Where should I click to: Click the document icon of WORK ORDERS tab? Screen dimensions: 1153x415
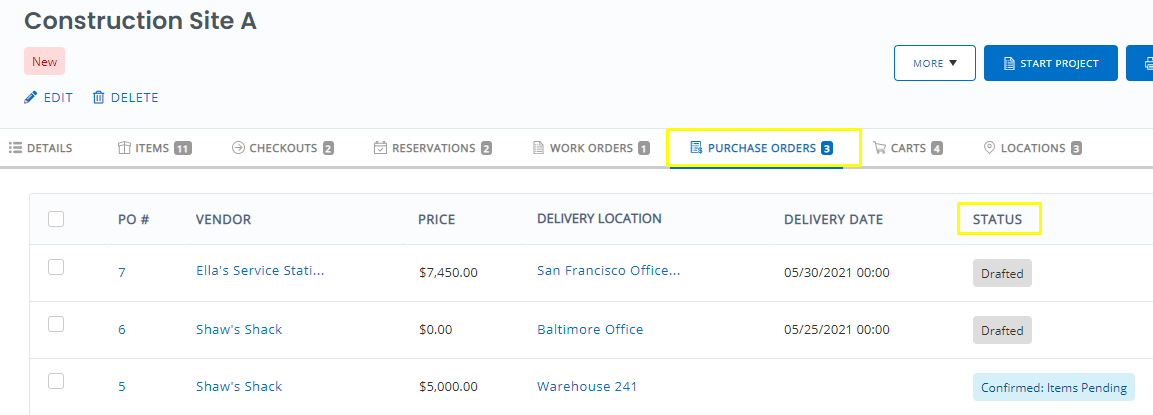538,148
